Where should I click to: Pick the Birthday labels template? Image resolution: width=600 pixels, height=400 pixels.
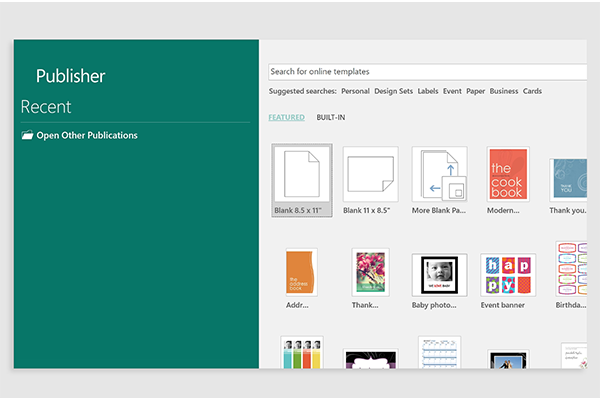[x=571, y=275]
